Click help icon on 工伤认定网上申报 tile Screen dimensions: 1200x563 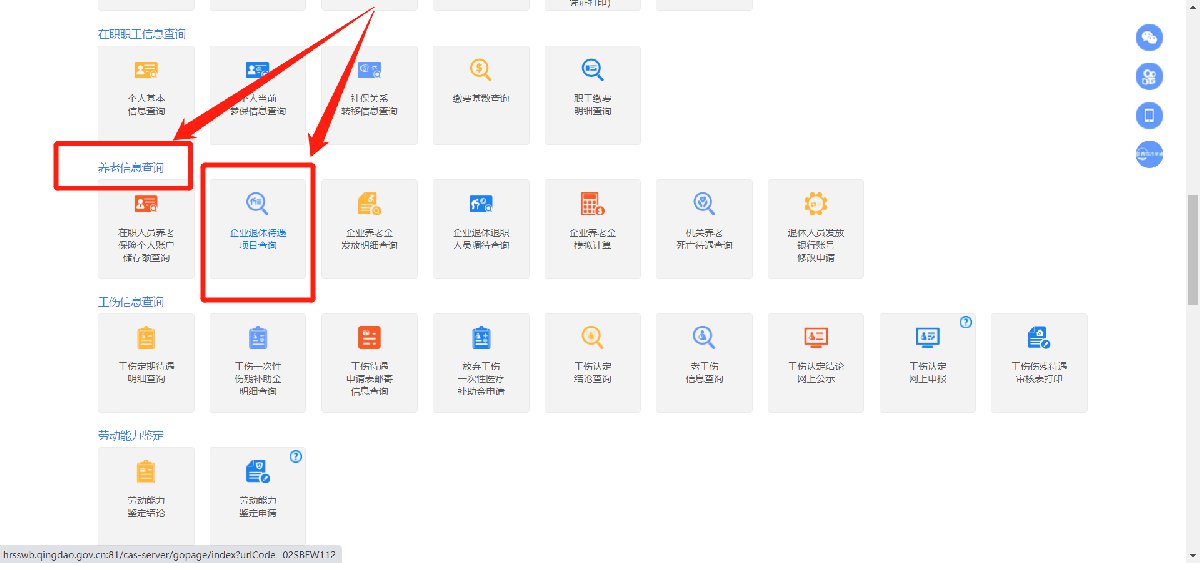965,322
